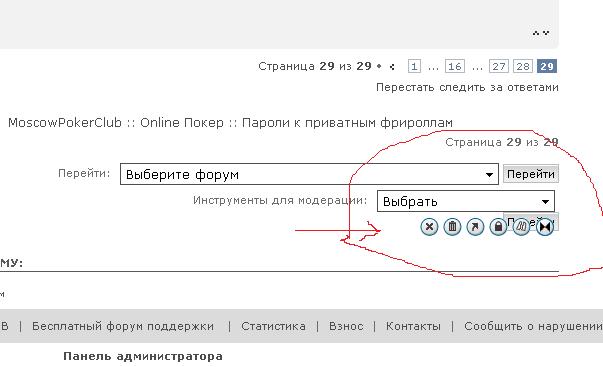Click 'Контакты' in the footer bar
This screenshot has width=603, height=367.
click(x=413, y=326)
